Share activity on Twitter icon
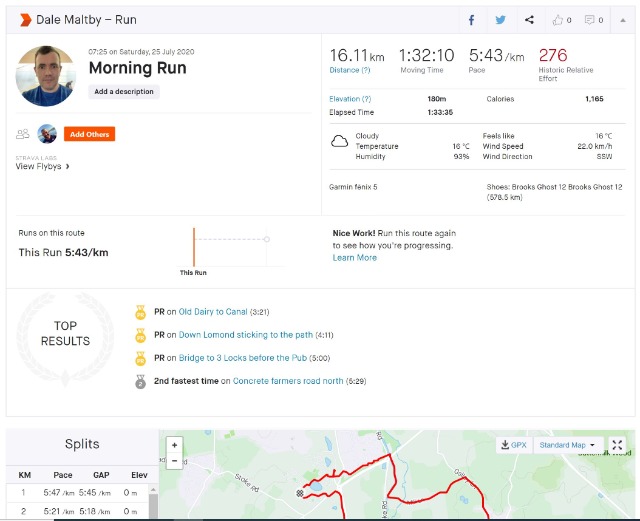Image resolution: width=640 pixels, height=521 pixels. 500,20
